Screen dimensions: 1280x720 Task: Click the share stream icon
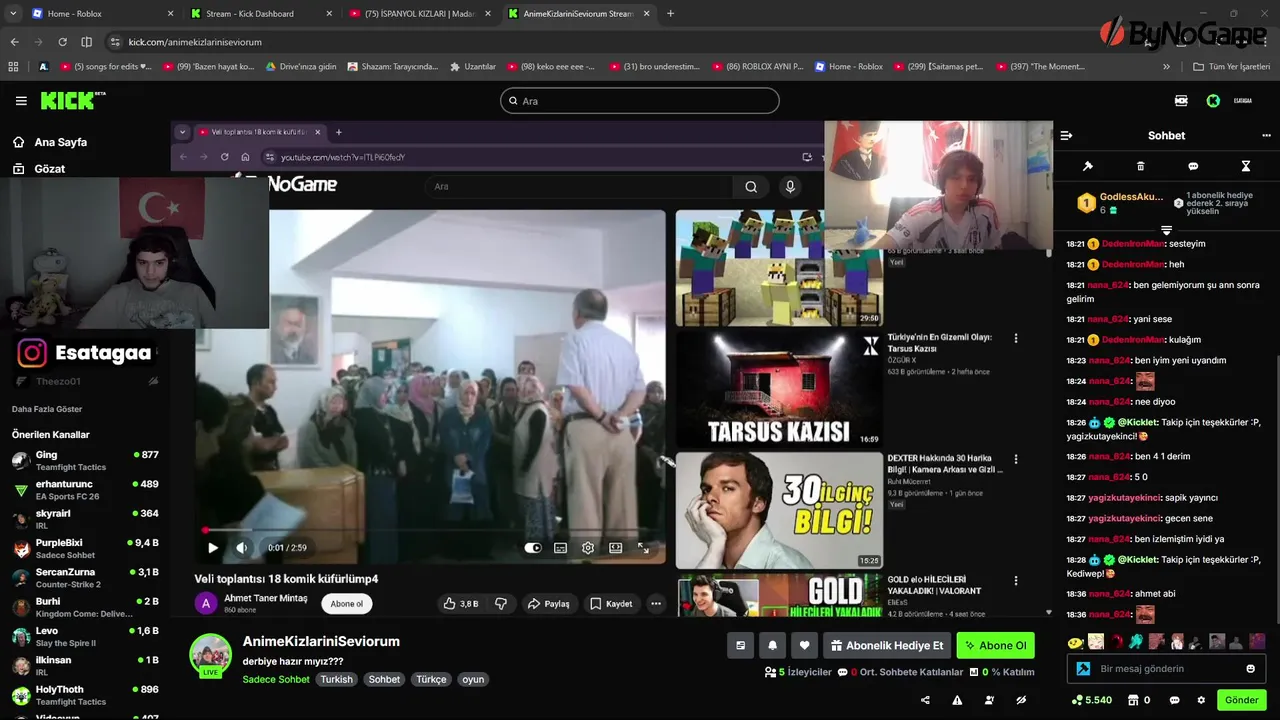coord(925,700)
